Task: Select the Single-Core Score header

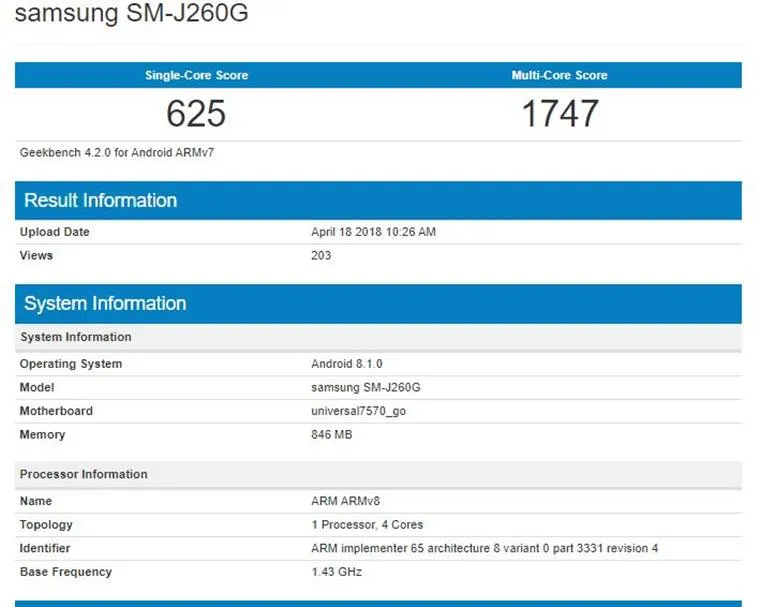Action: (x=197, y=75)
